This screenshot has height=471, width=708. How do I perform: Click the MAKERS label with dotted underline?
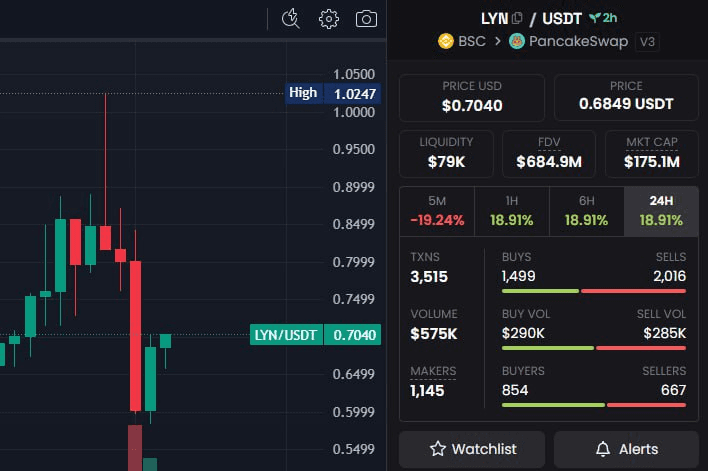(x=433, y=371)
